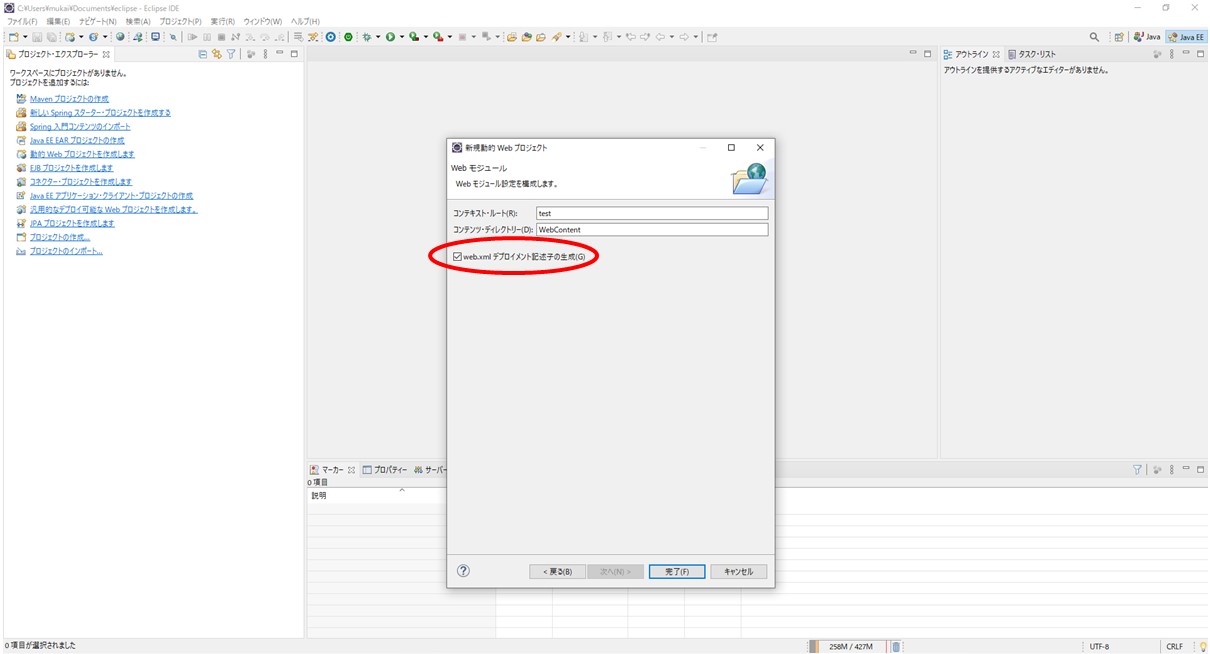Open the dialog help question-mark icon
This screenshot has width=1210, height=654.
463,571
